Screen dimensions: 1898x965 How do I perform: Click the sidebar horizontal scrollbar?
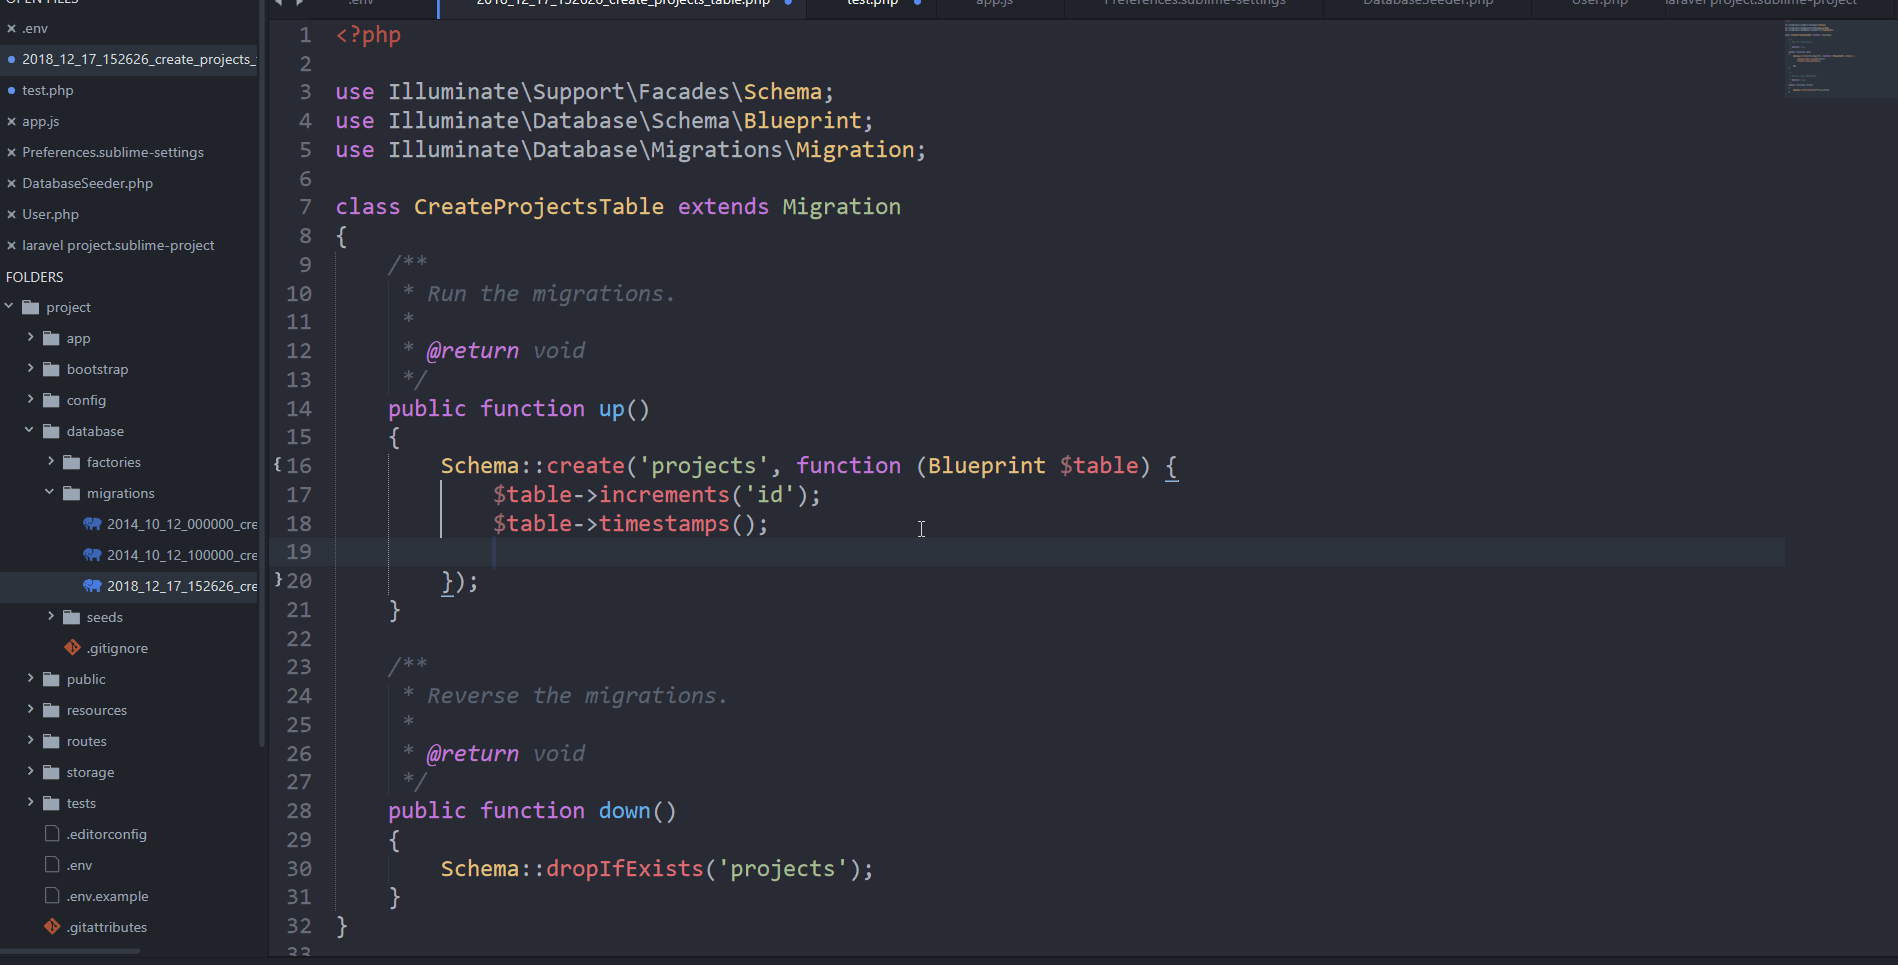(70, 951)
